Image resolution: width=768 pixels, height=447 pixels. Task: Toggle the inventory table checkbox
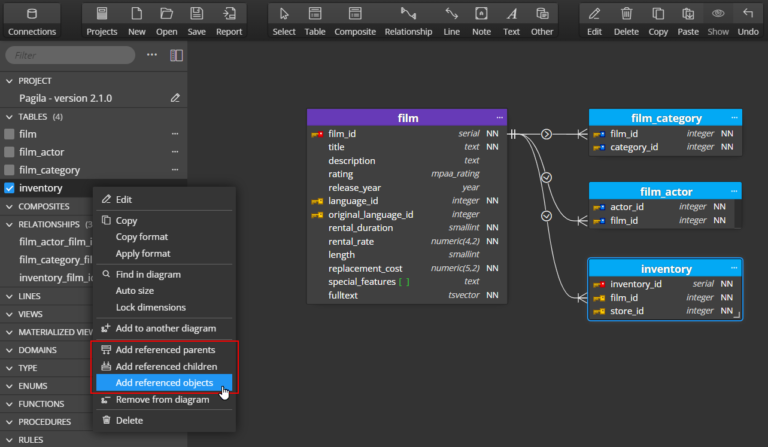pos(10,188)
